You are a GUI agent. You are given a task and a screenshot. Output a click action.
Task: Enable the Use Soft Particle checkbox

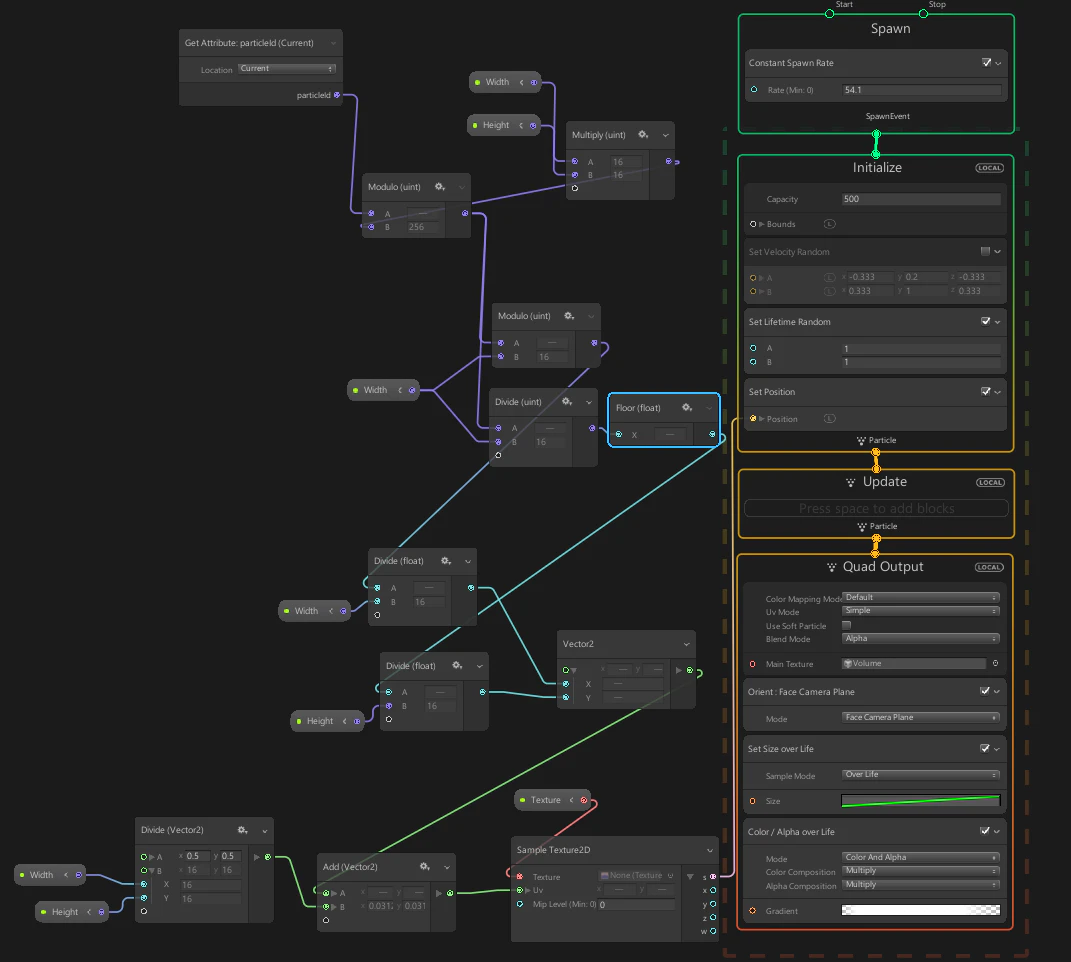pos(847,625)
